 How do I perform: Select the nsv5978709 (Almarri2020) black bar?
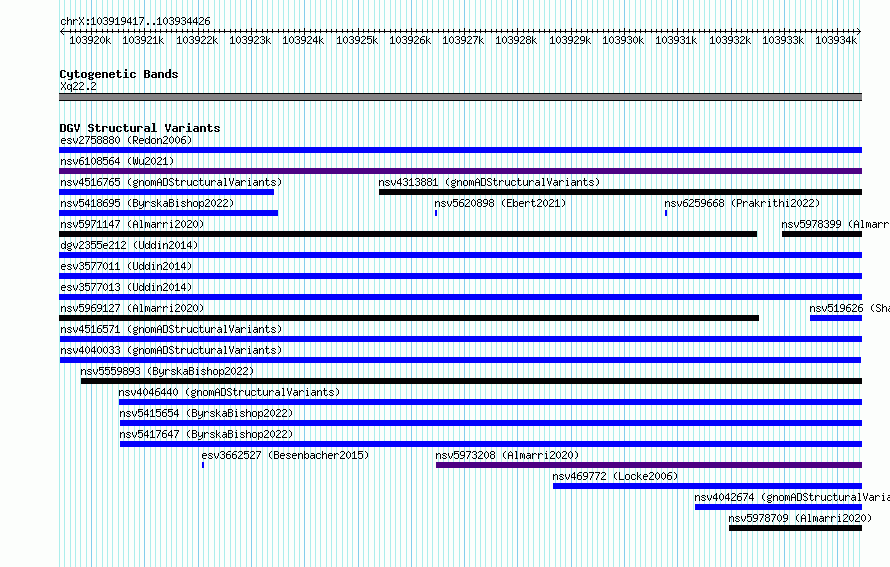pyautogui.click(x=795, y=528)
